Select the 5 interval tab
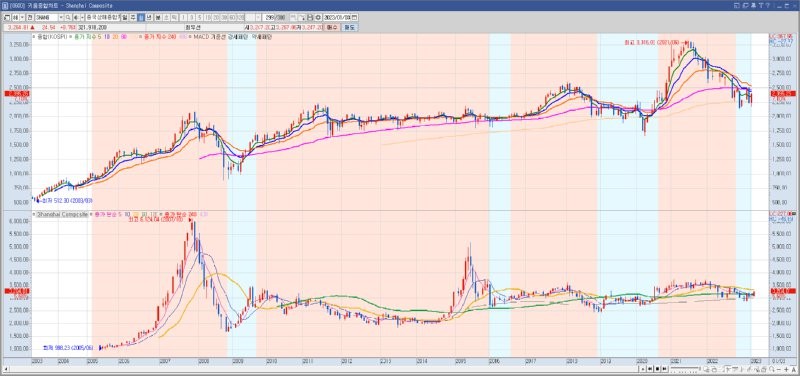This screenshot has height=376, width=800. tap(199, 17)
